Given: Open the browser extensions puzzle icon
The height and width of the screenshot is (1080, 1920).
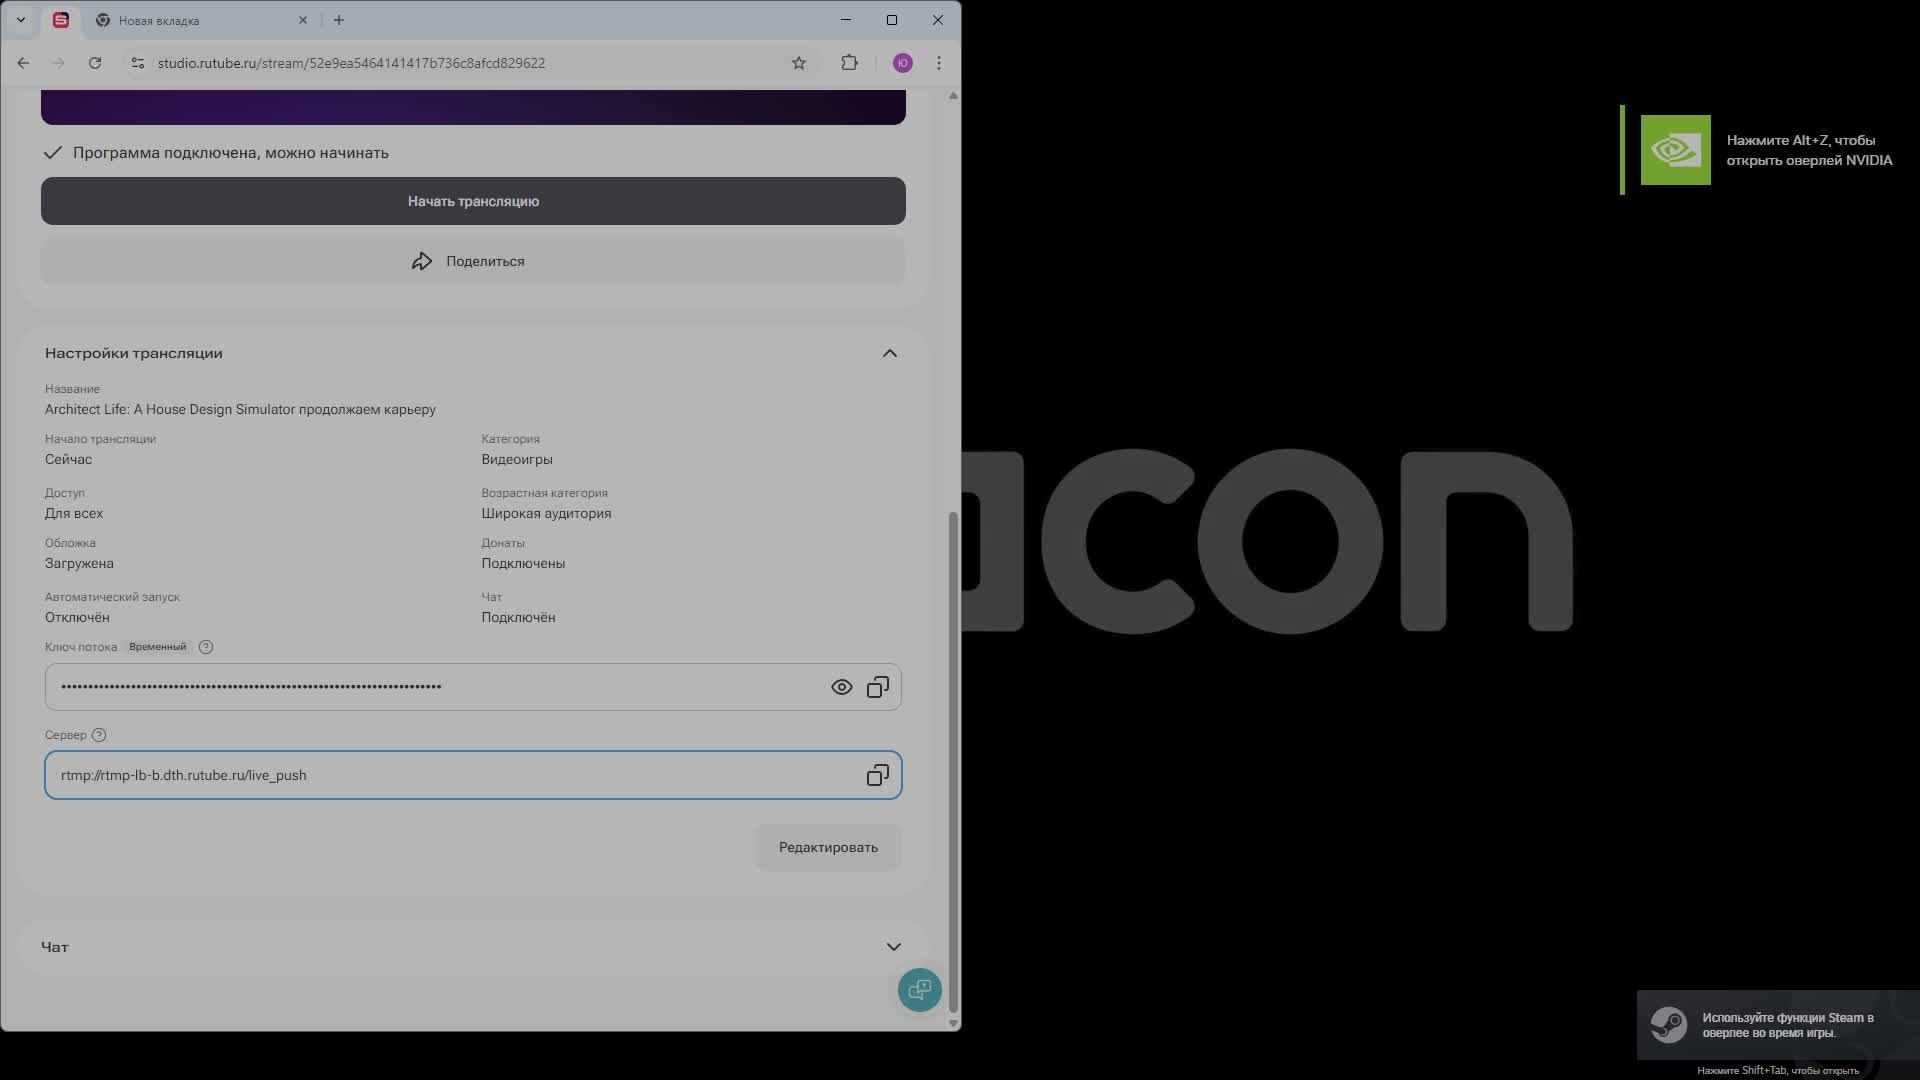Looking at the screenshot, I should pyautogui.click(x=849, y=63).
